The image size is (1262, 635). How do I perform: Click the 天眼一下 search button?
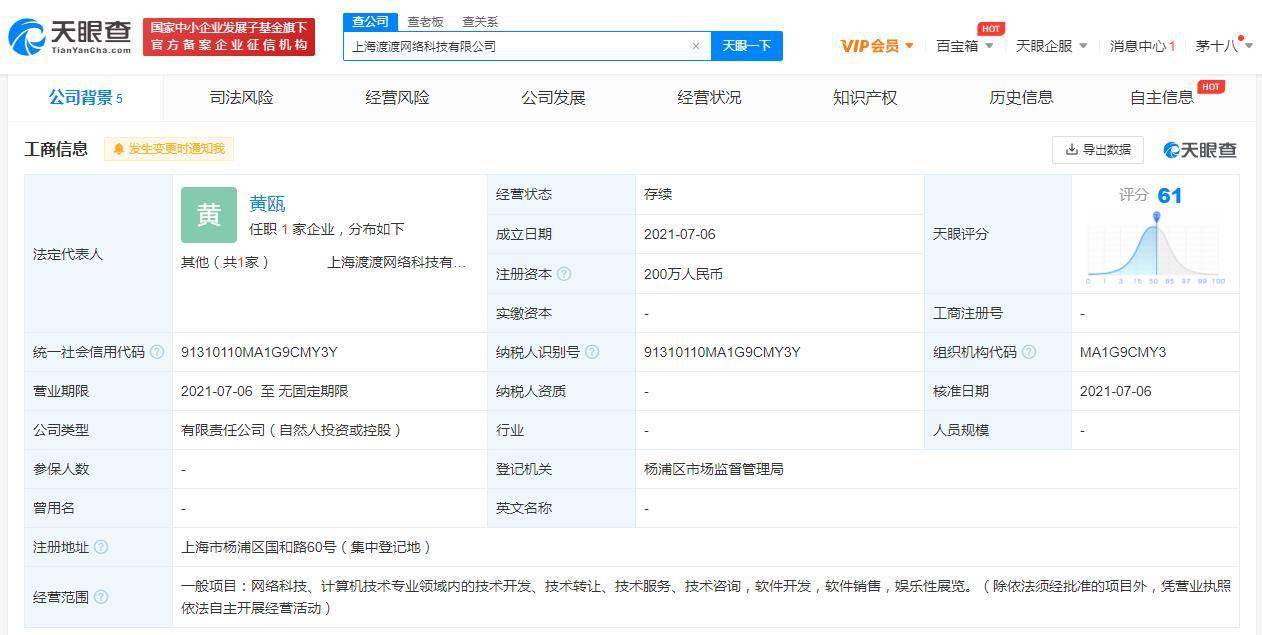pyautogui.click(x=747, y=46)
